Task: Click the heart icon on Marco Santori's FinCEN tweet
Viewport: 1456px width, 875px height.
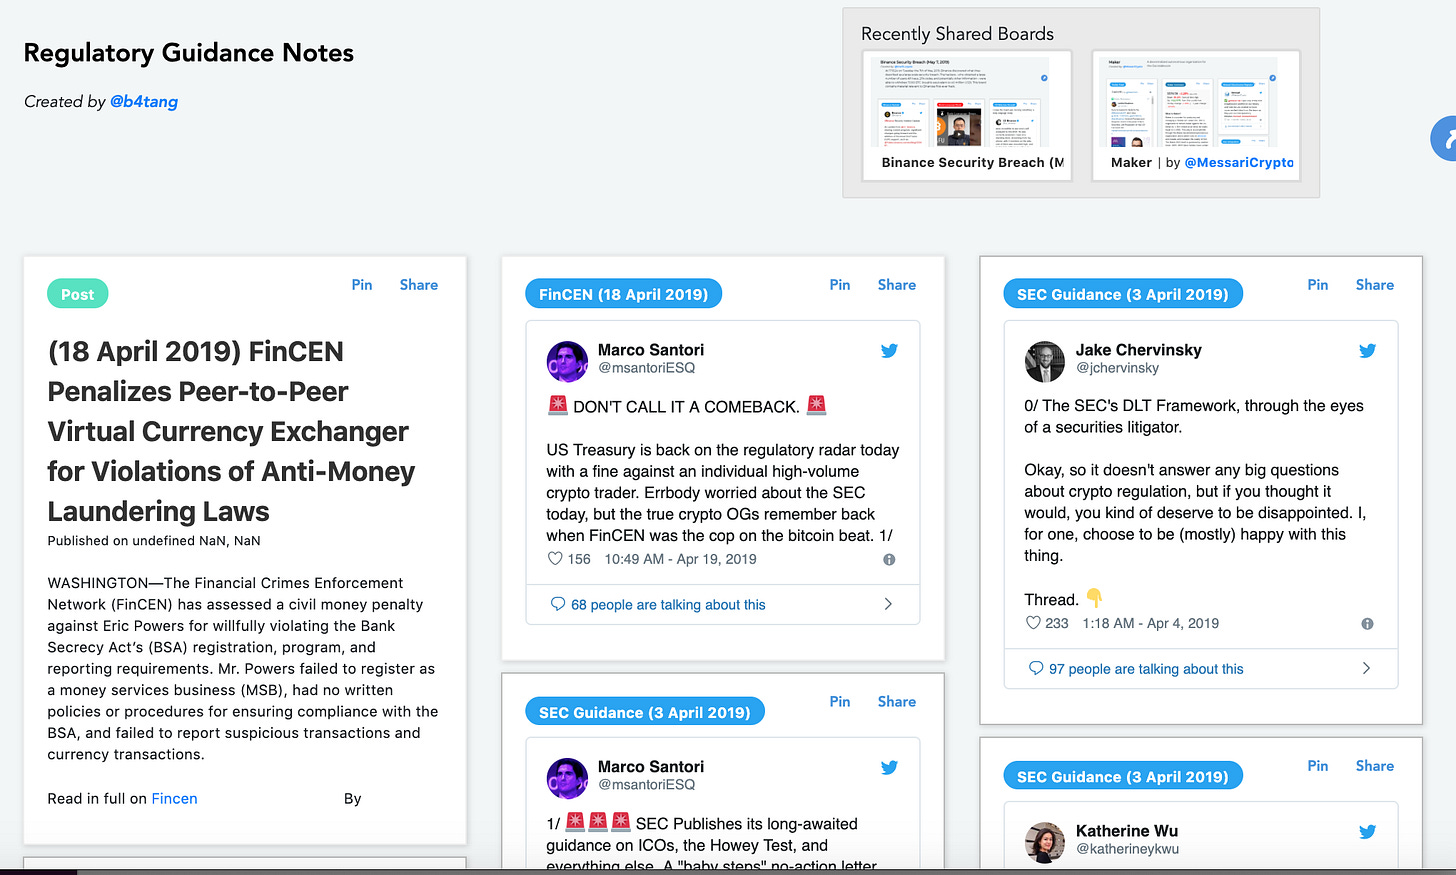Action: click(x=555, y=559)
